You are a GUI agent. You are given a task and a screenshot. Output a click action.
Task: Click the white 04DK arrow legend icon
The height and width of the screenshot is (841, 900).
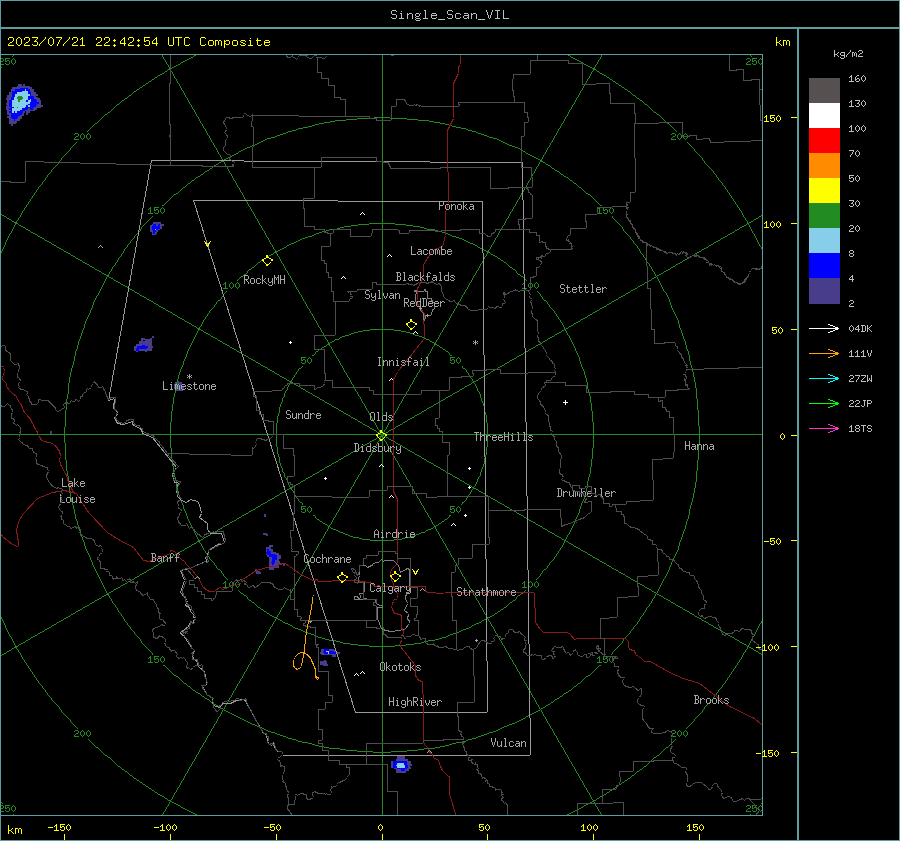(x=824, y=328)
